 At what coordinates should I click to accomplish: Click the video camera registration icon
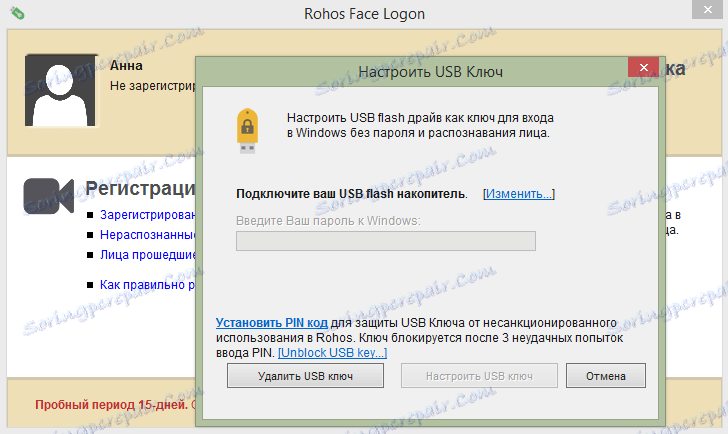(x=49, y=196)
